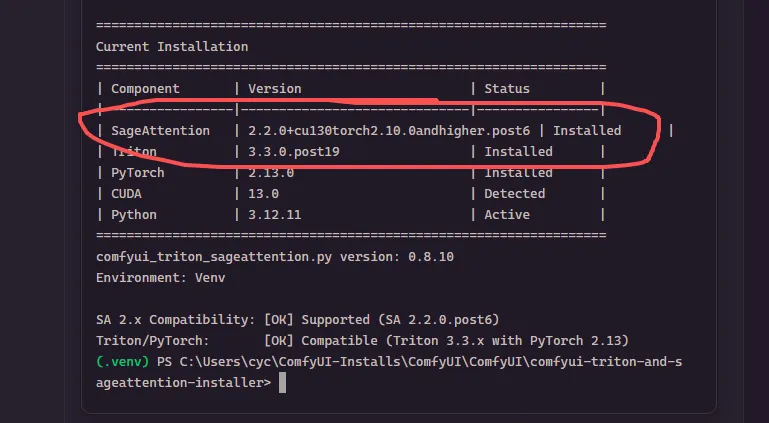This screenshot has width=769, height=423.
Task: Click the terminal cursor block at the prompt
Action: 282,383
